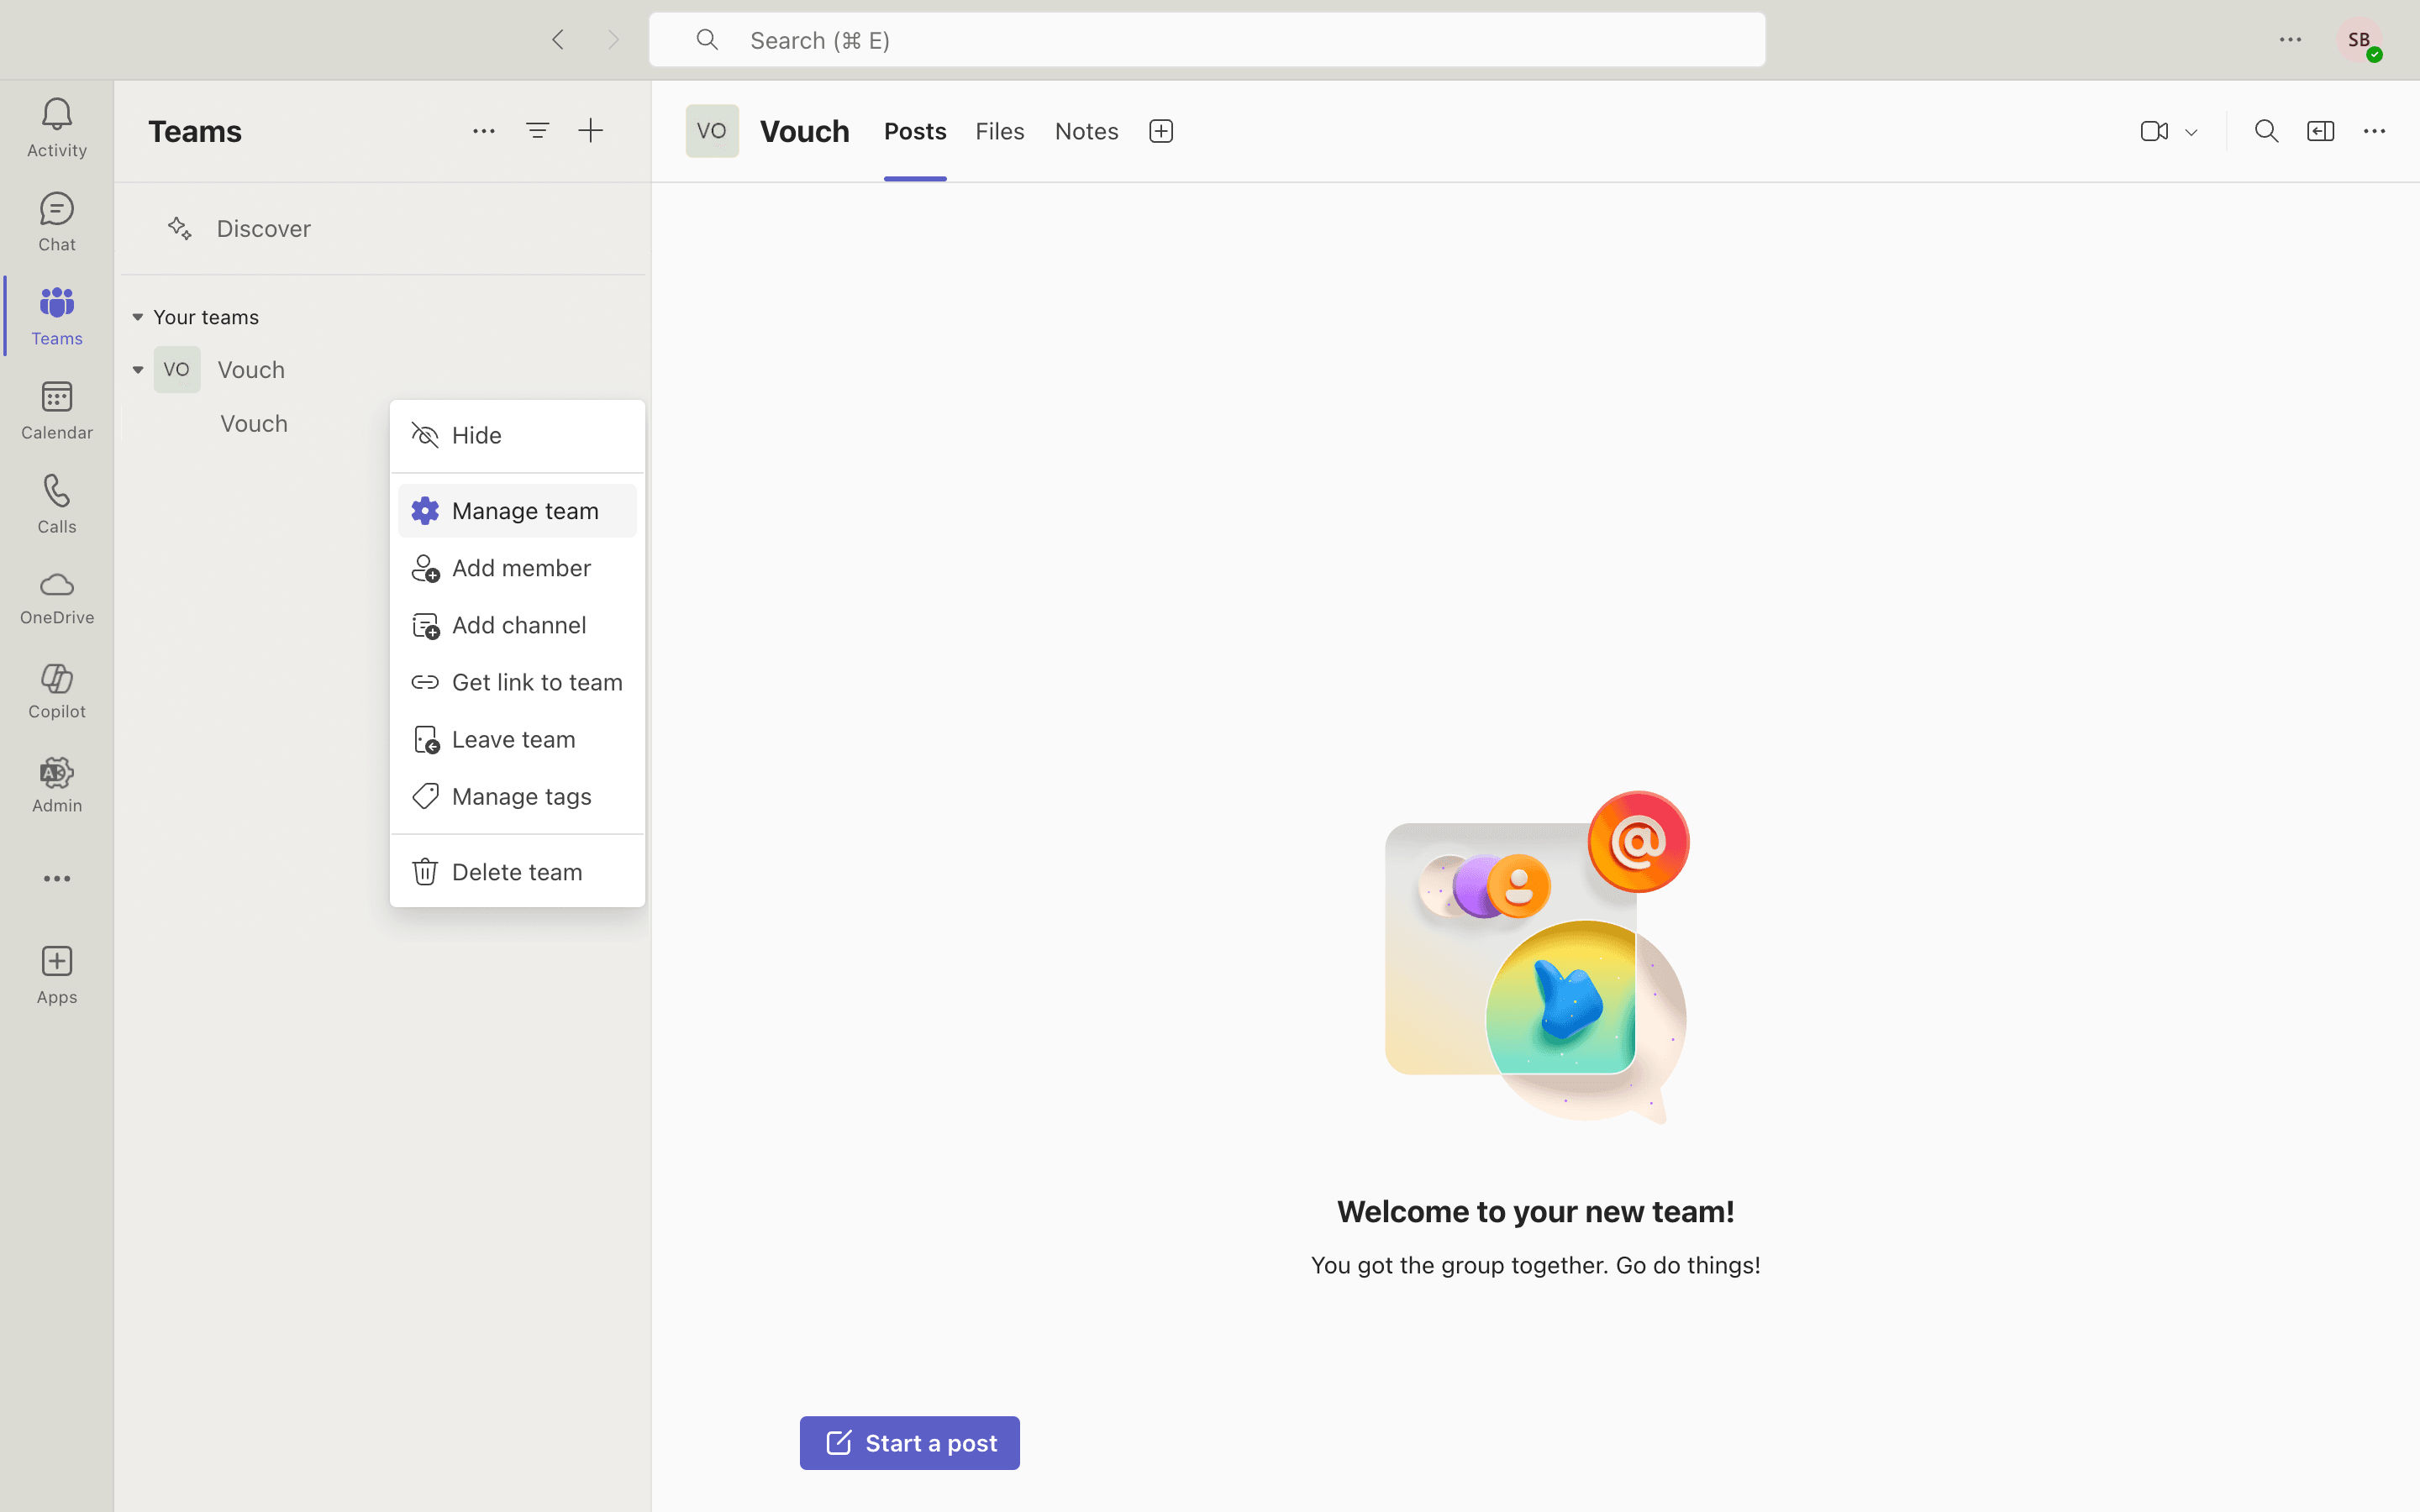Open the Calendar app
This screenshot has height=1512, width=2420.
57,410
